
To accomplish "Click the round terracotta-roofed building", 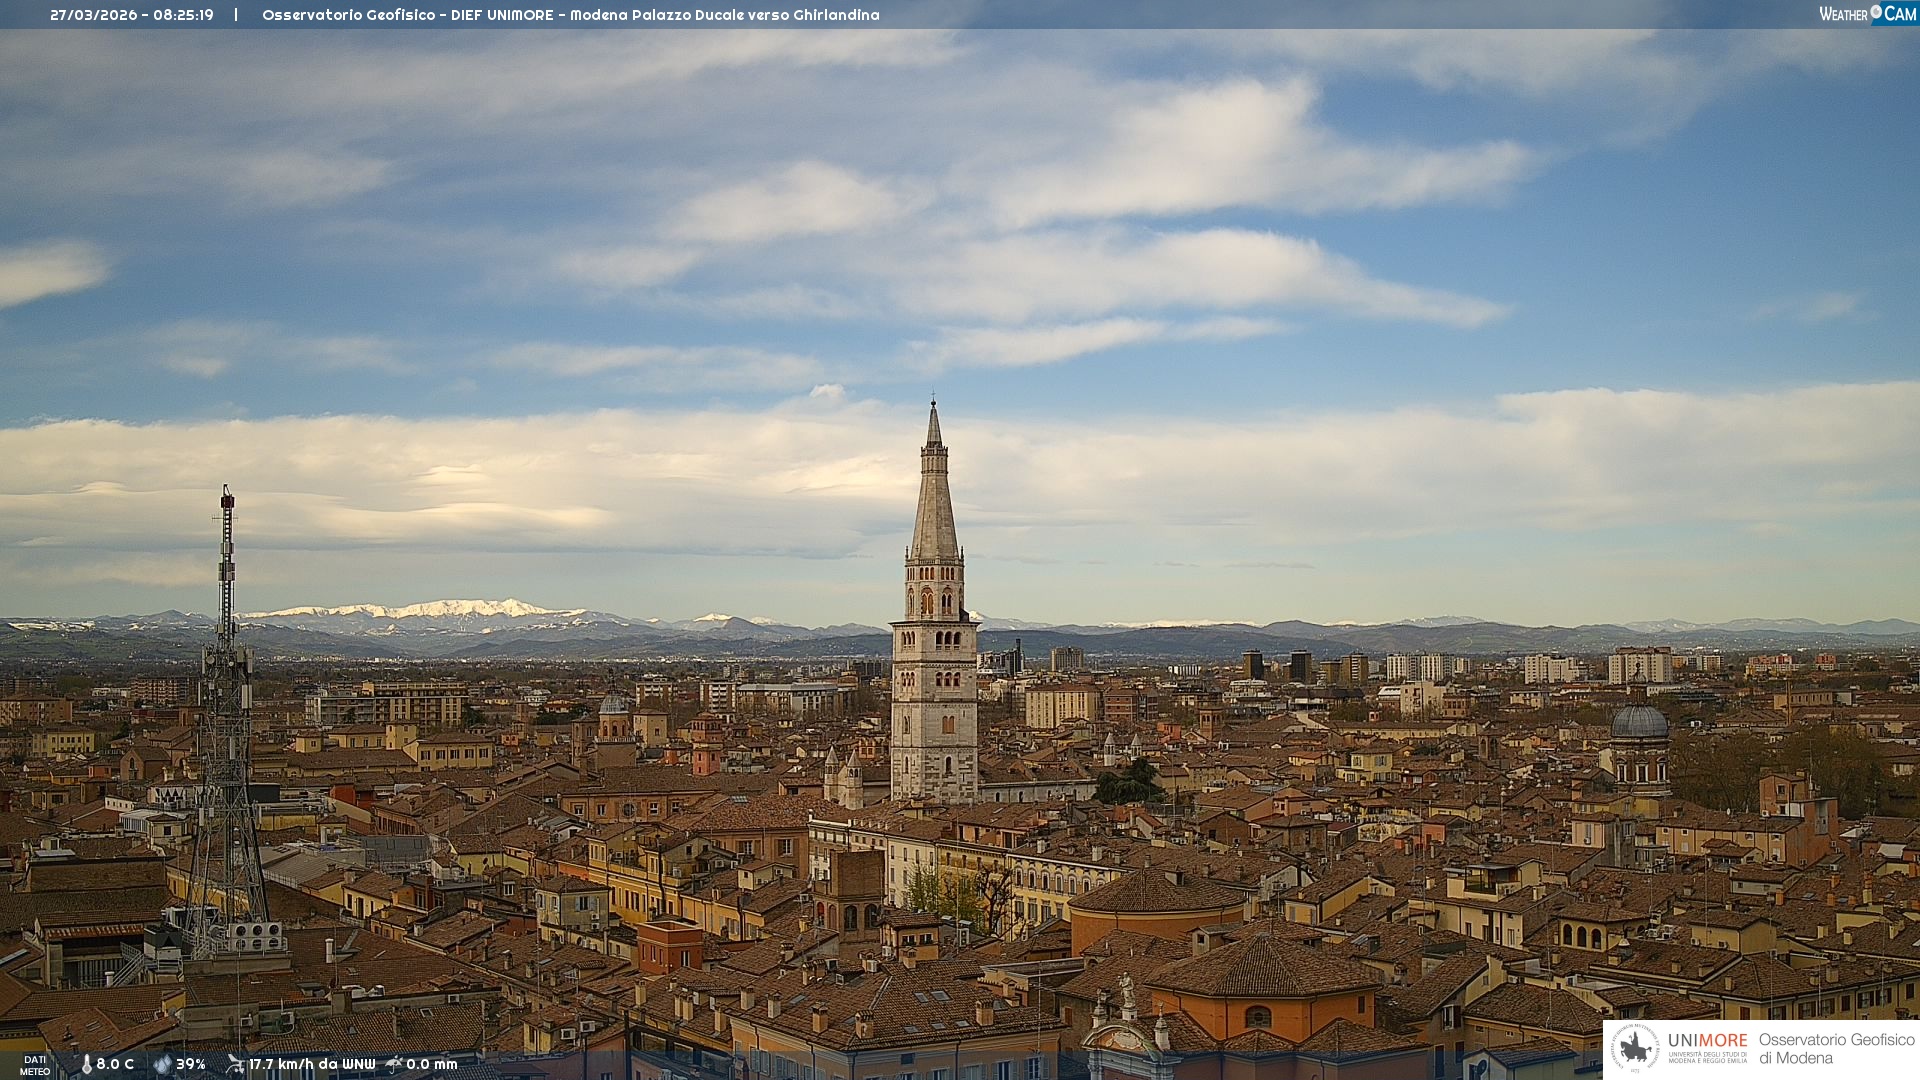I will pos(1157,895).
